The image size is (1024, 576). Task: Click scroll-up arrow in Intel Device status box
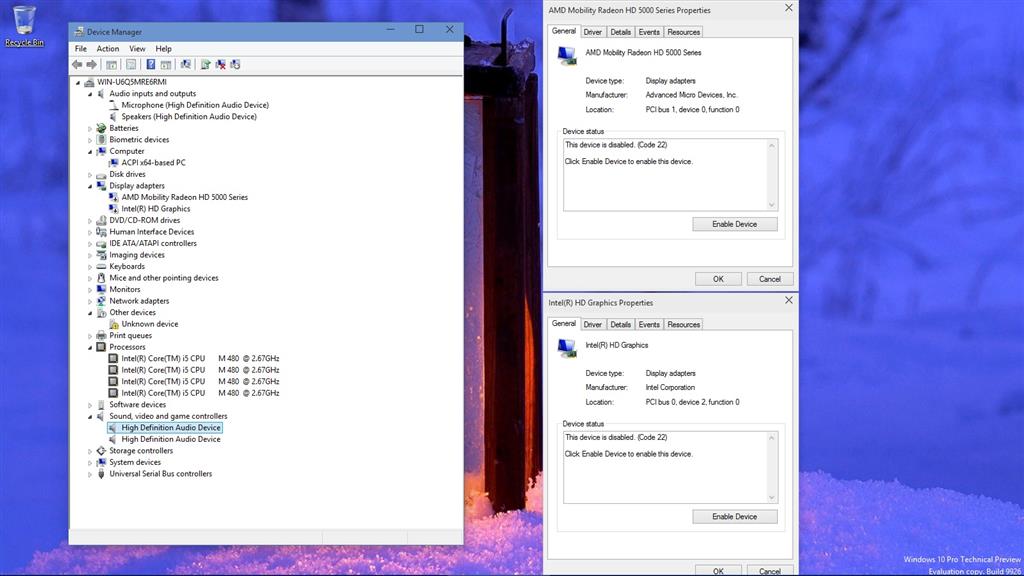coord(771,438)
